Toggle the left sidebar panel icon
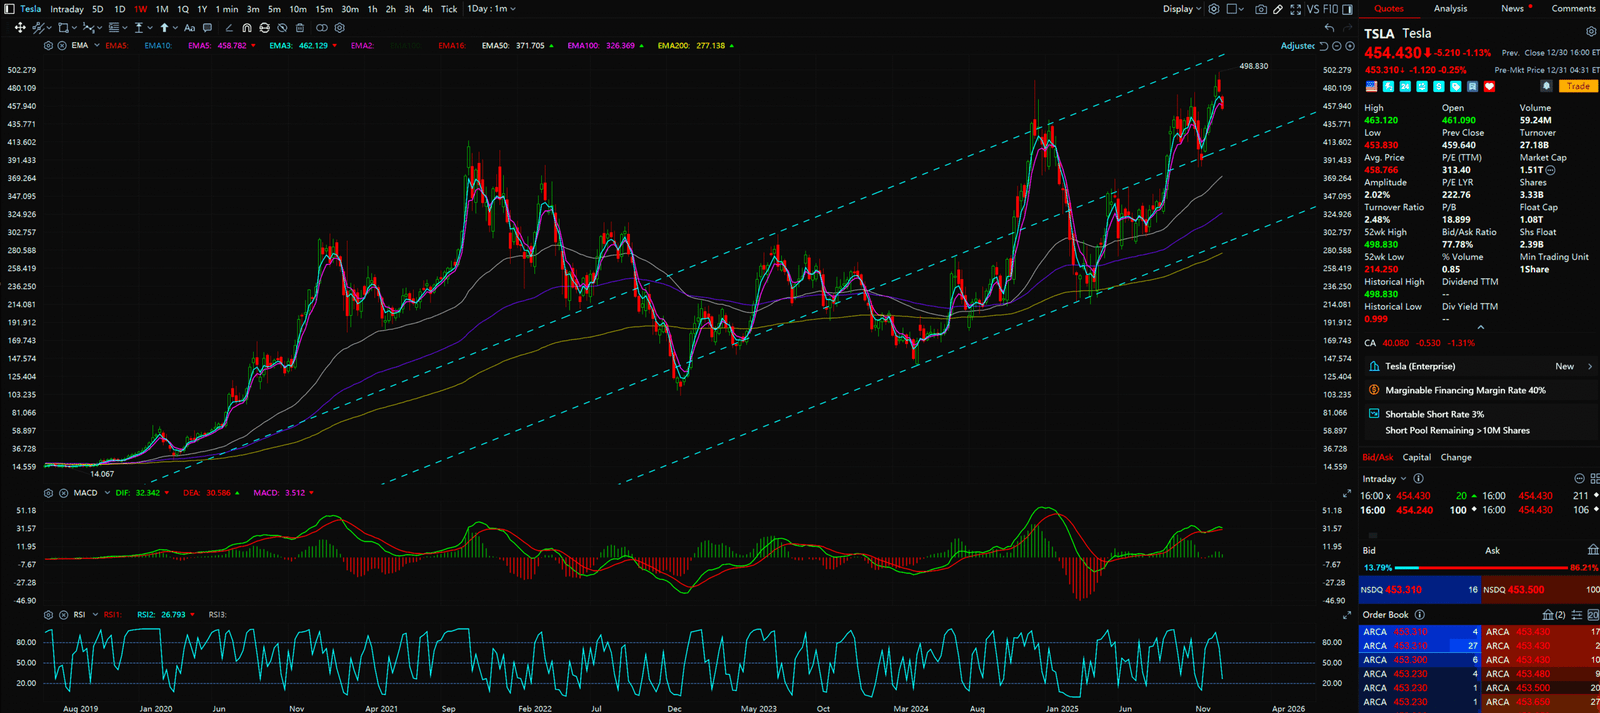 click(x=10, y=9)
